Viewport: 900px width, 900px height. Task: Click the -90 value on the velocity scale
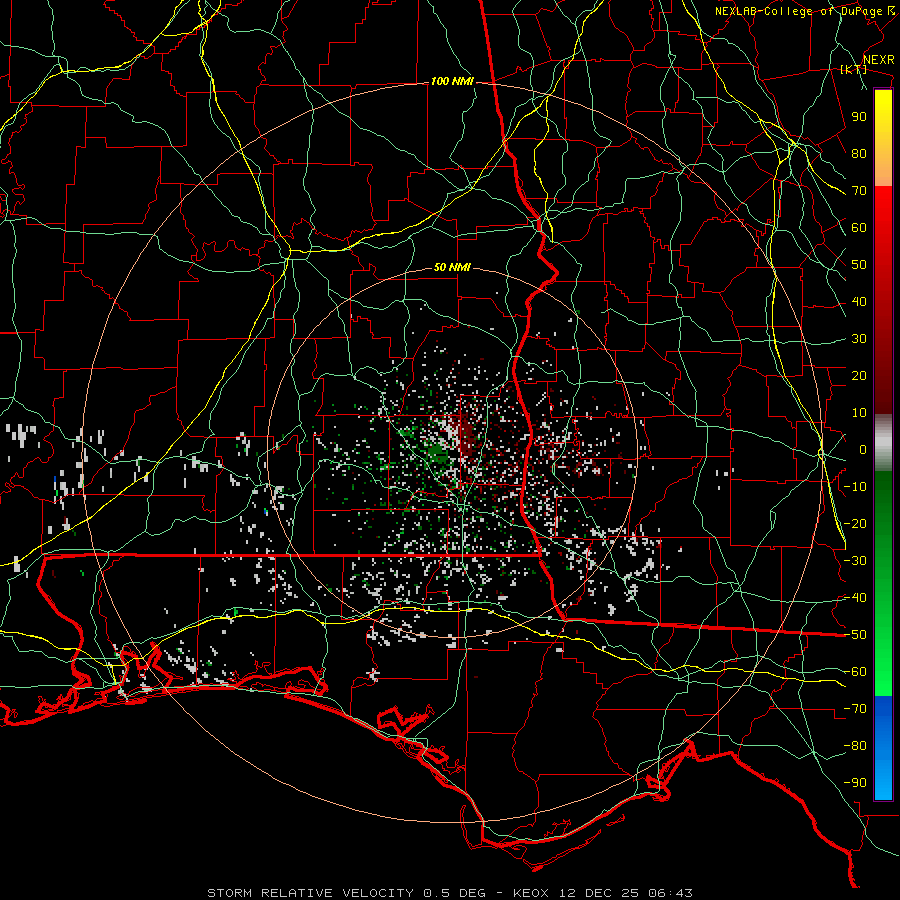[855, 783]
